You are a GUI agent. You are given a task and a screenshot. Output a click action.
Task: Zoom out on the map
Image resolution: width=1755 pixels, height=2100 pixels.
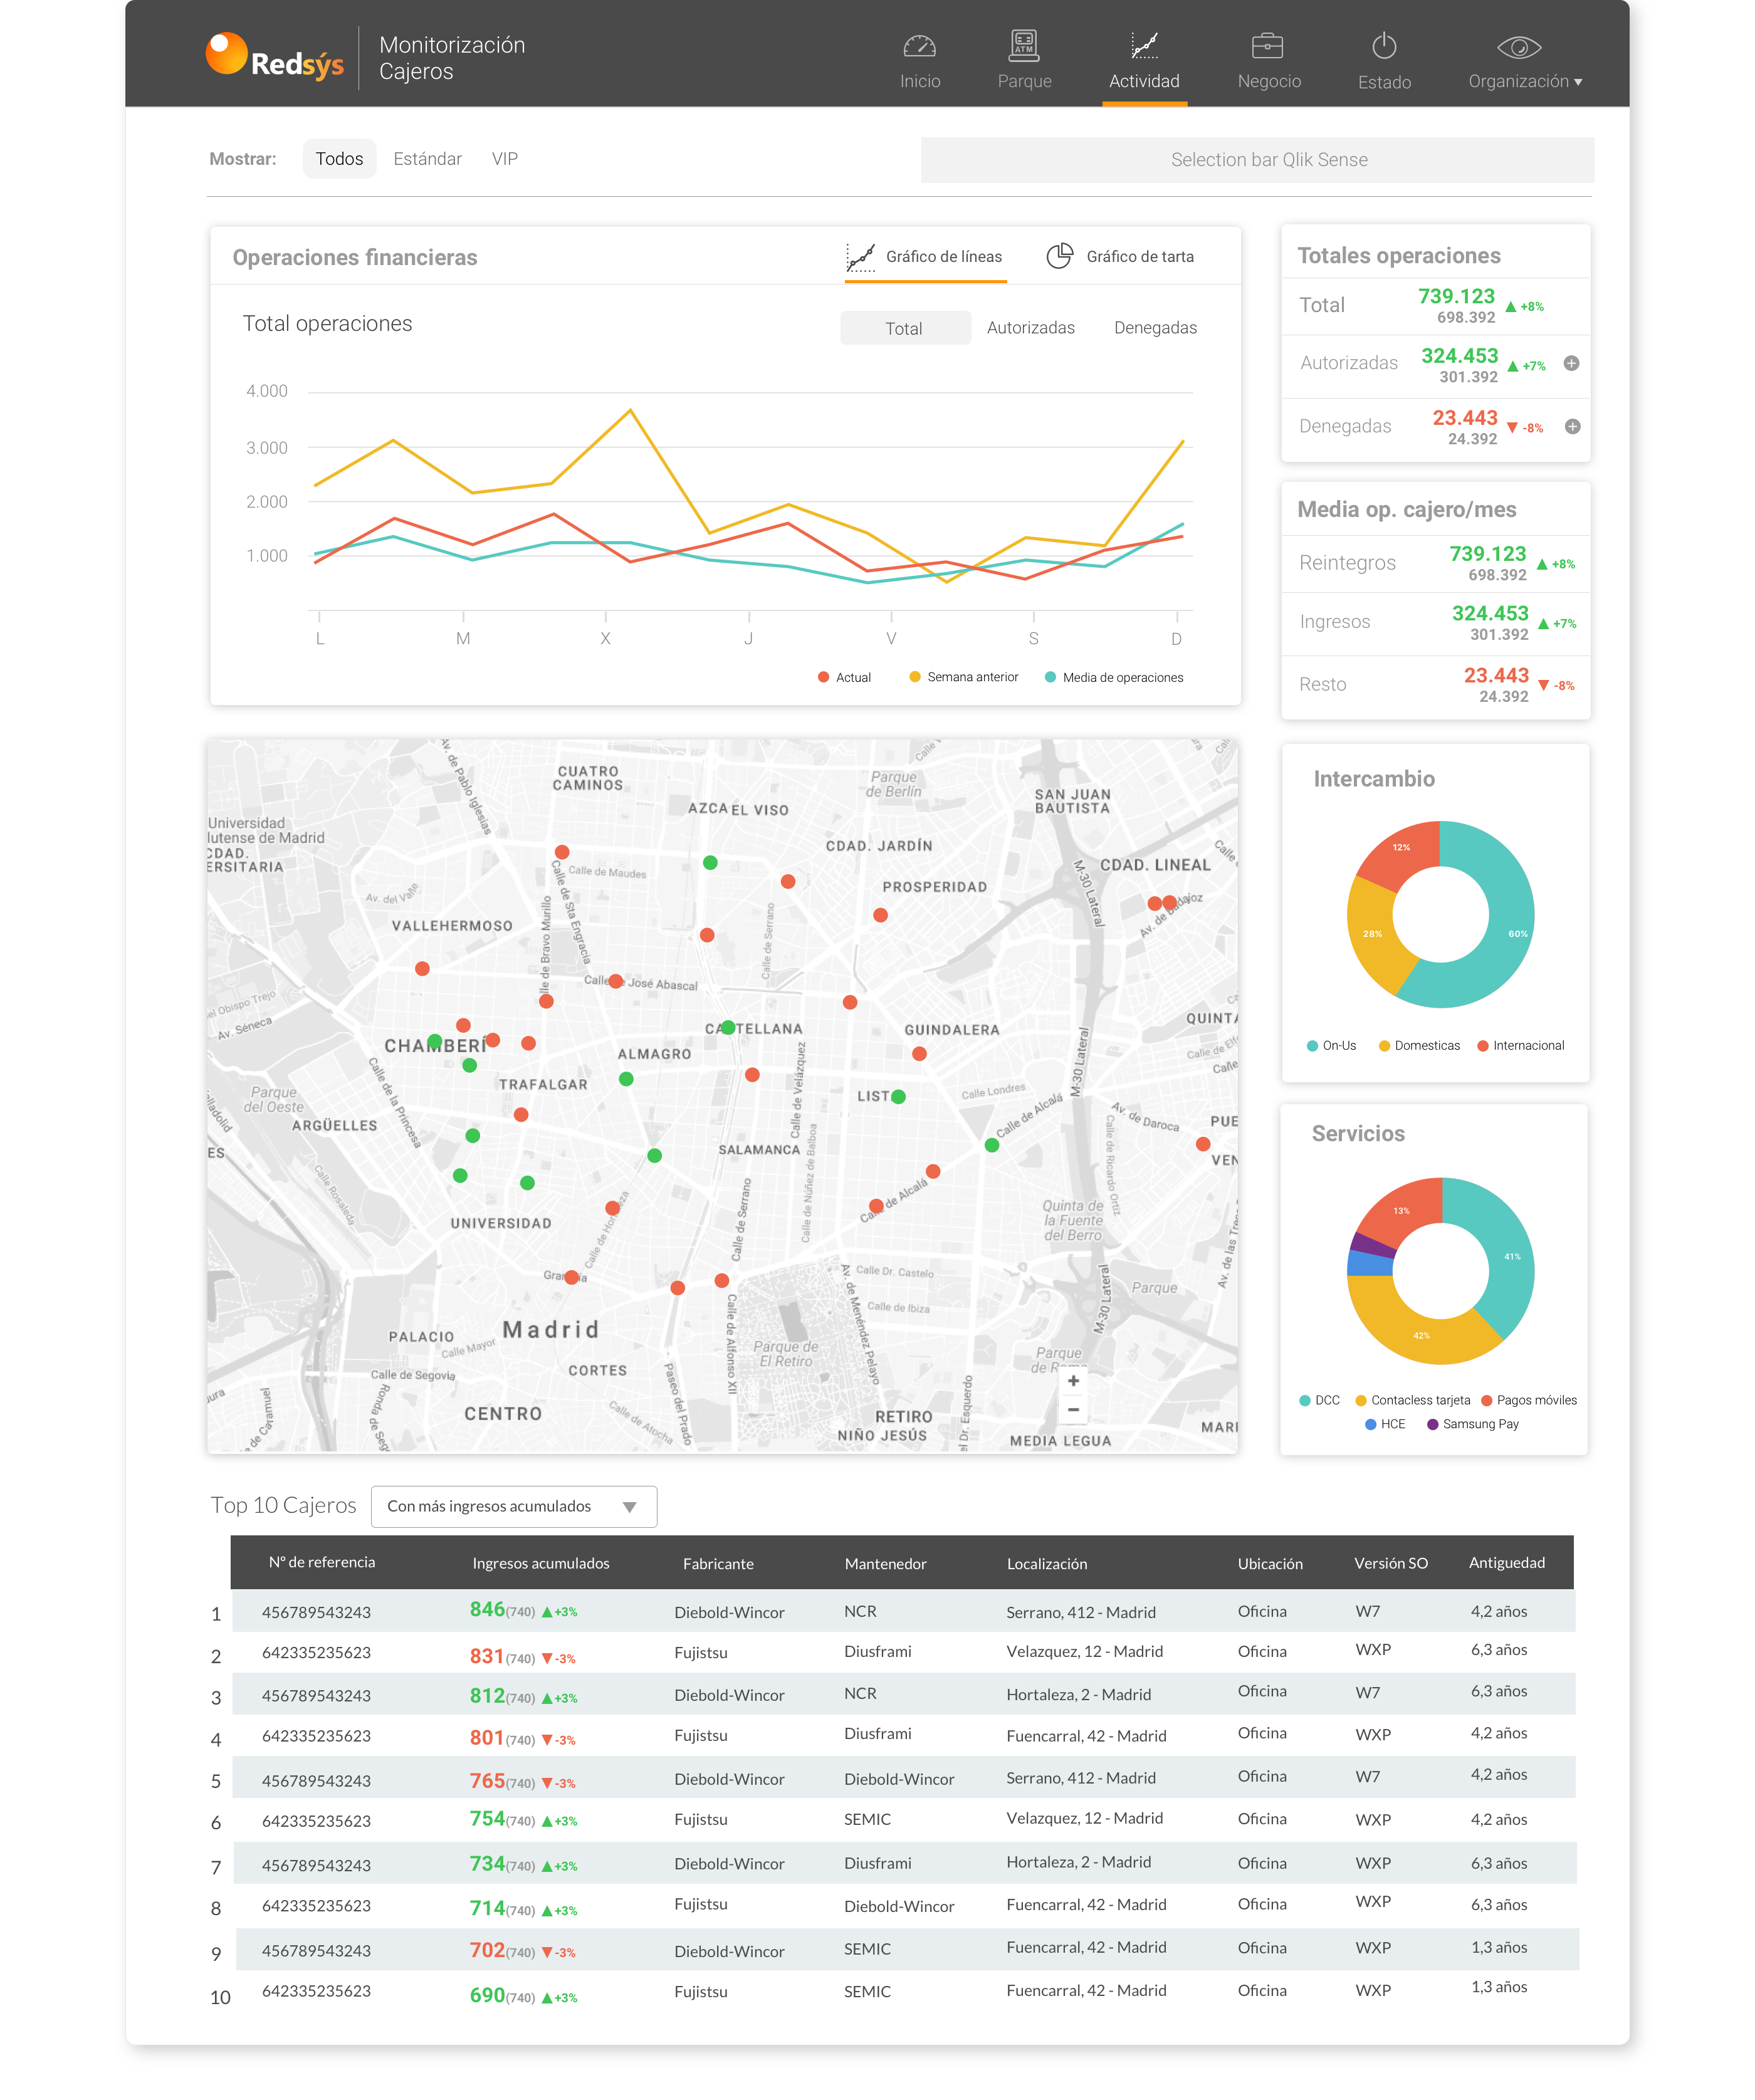1073,1410
